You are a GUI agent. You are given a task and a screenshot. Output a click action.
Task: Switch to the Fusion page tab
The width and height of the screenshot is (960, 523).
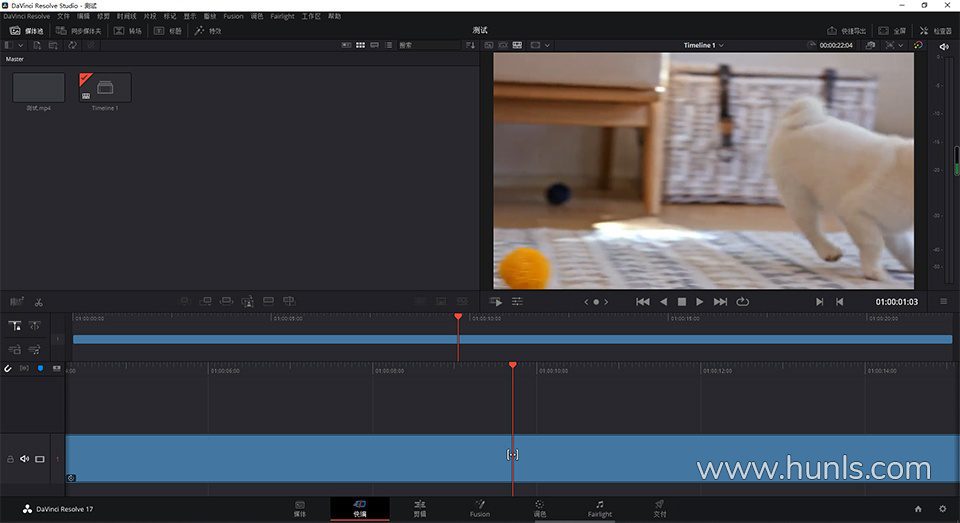pos(479,508)
